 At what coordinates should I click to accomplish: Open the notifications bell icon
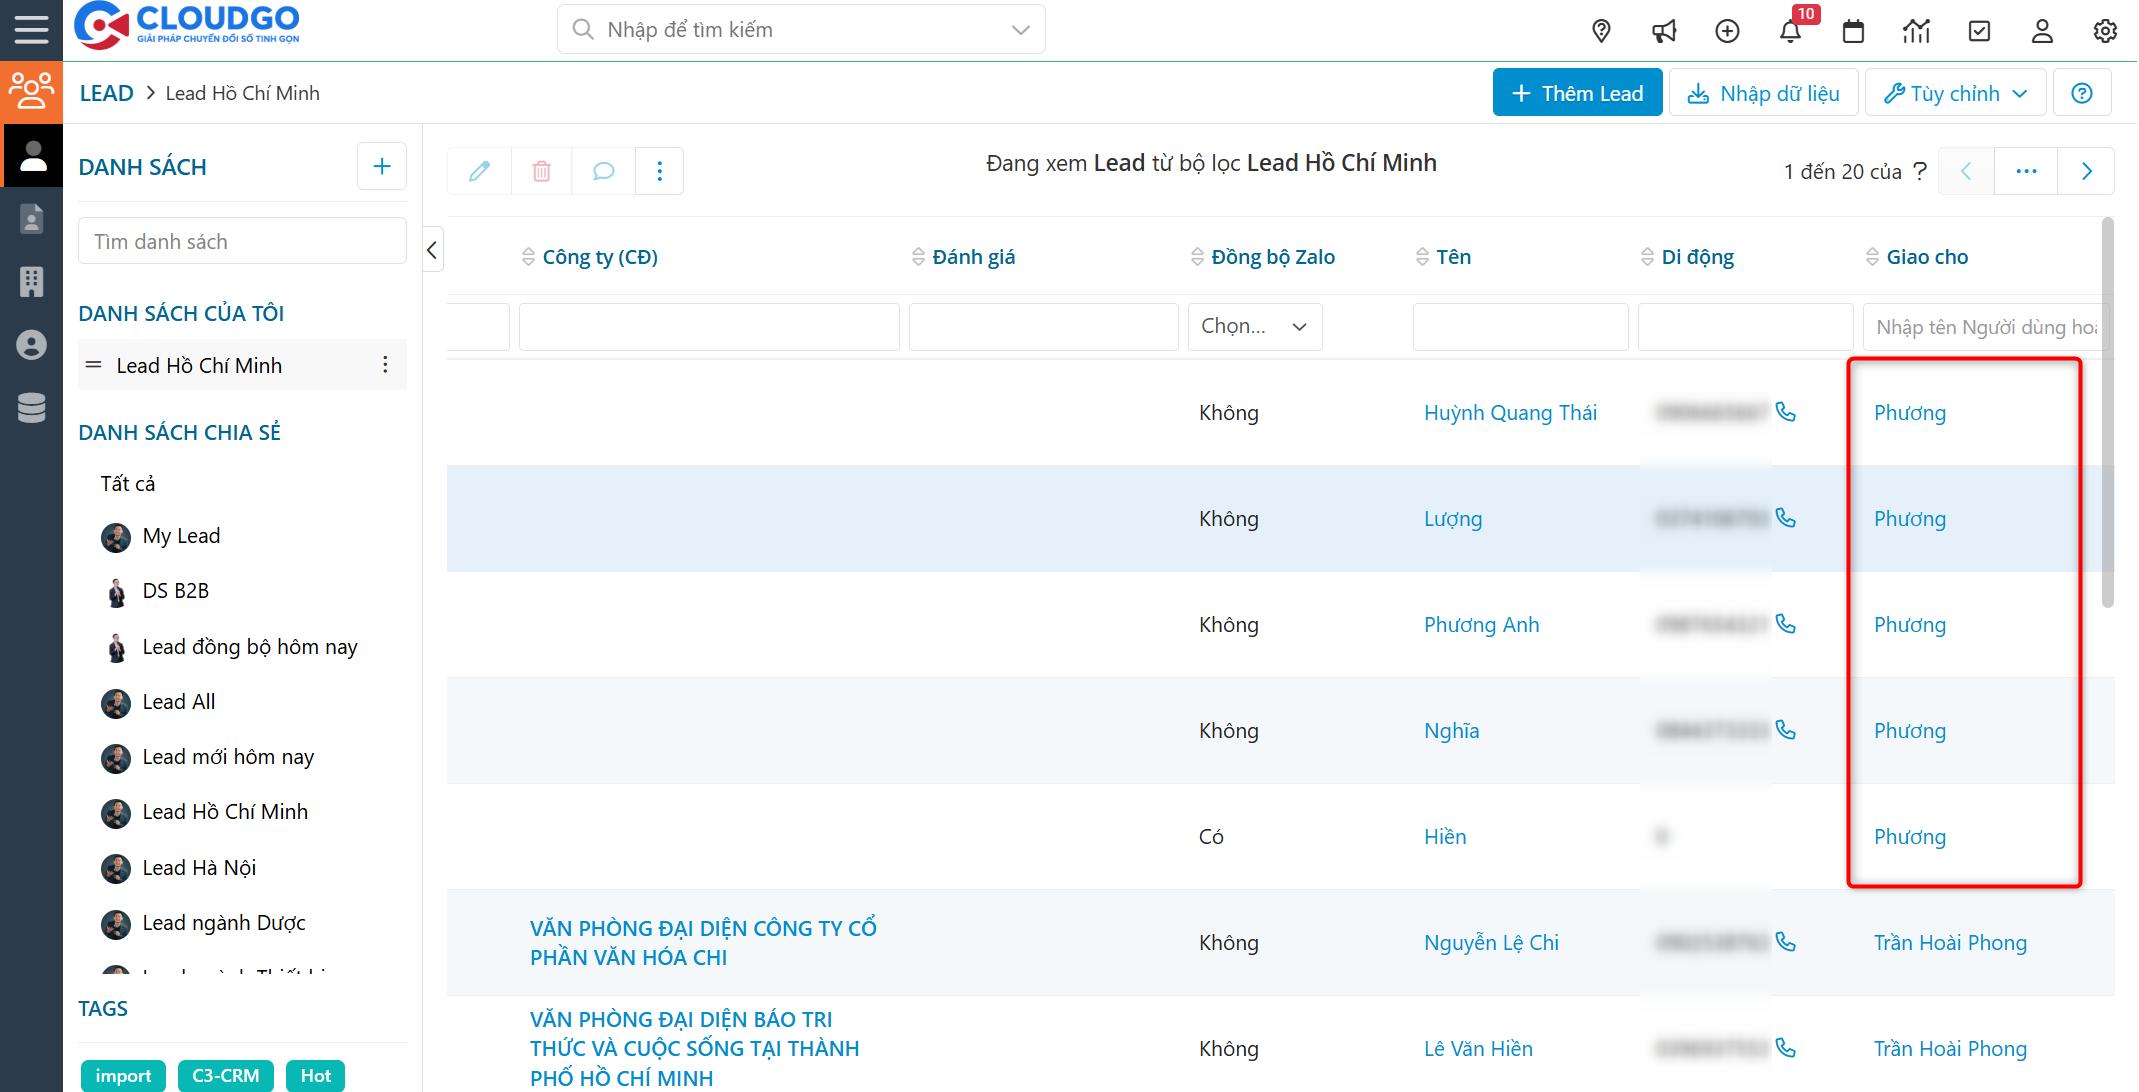[x=1790, y=32]
